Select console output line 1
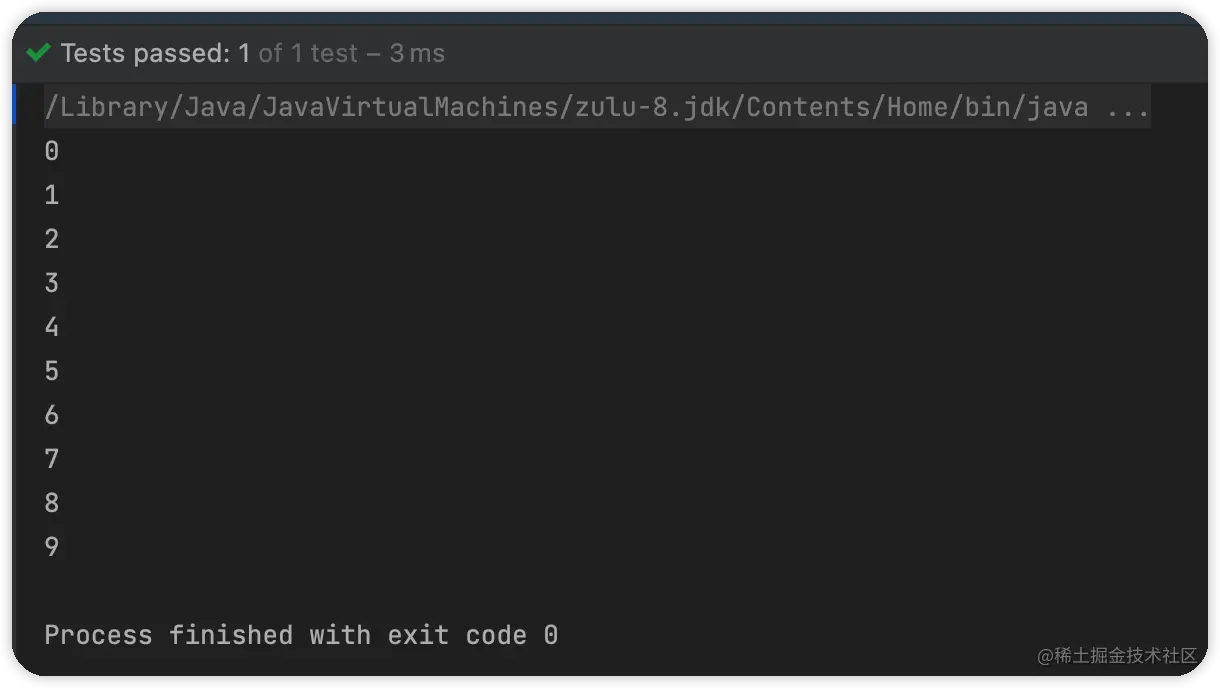Viewport: 1220px width, 688px height. point(51,194)
